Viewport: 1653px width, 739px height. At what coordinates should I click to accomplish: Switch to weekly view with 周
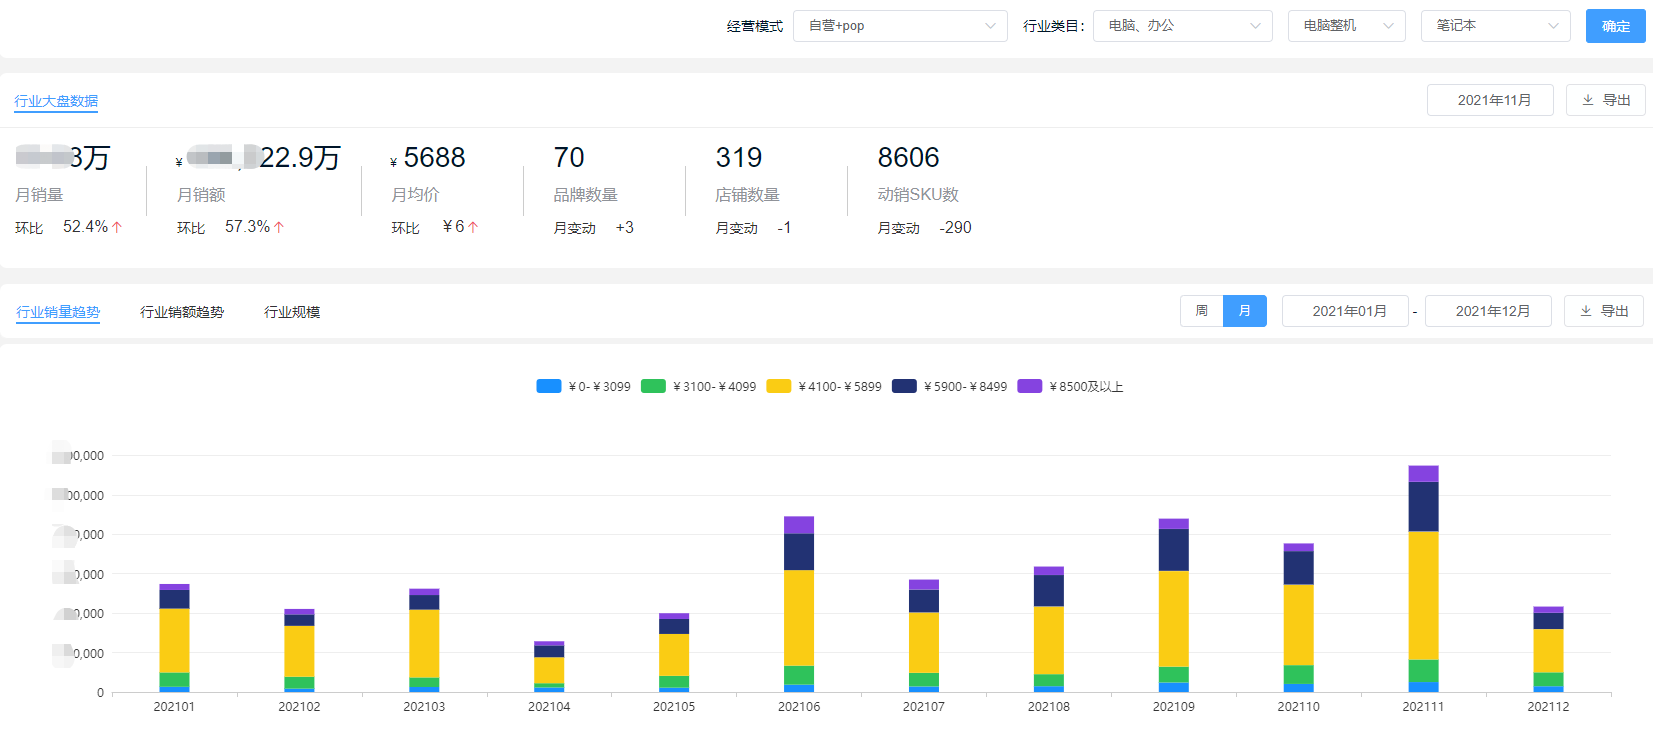tap(1201, 311)
